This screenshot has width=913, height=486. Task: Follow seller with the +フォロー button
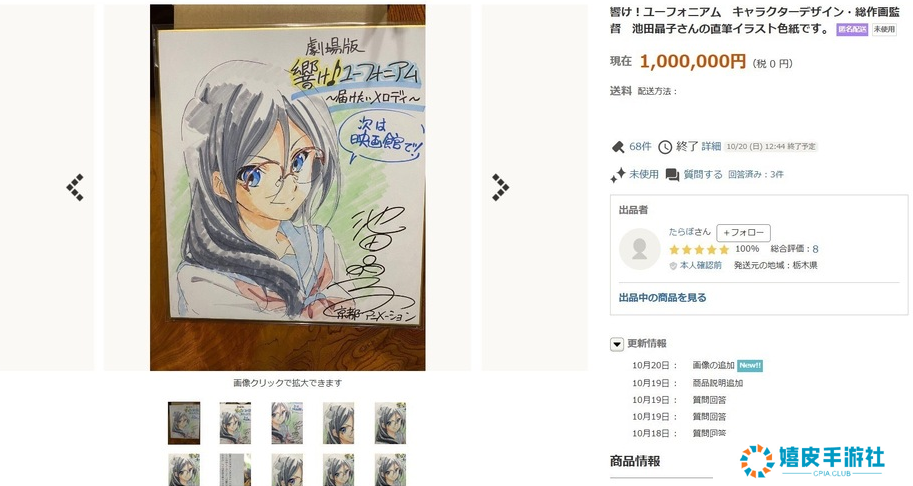click(744, 232)
